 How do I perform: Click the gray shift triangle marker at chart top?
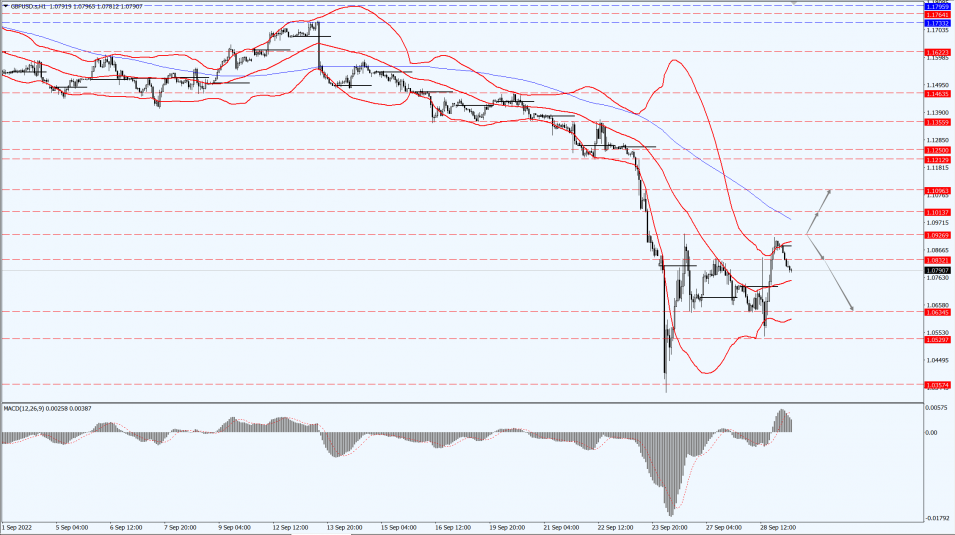[794, 2]
